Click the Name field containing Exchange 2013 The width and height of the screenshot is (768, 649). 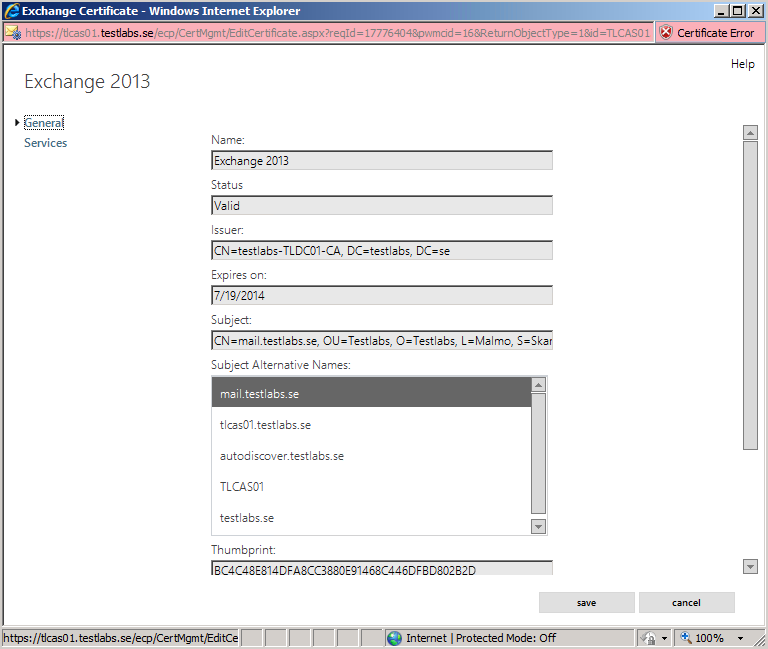click(x=382, y=161)
